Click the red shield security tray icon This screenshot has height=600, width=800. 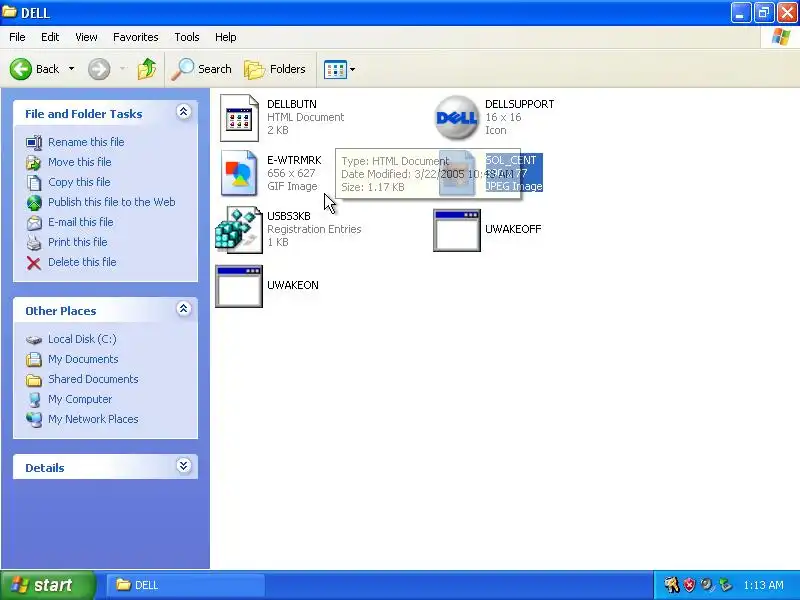pyautogui.click(x=690, y=585)
